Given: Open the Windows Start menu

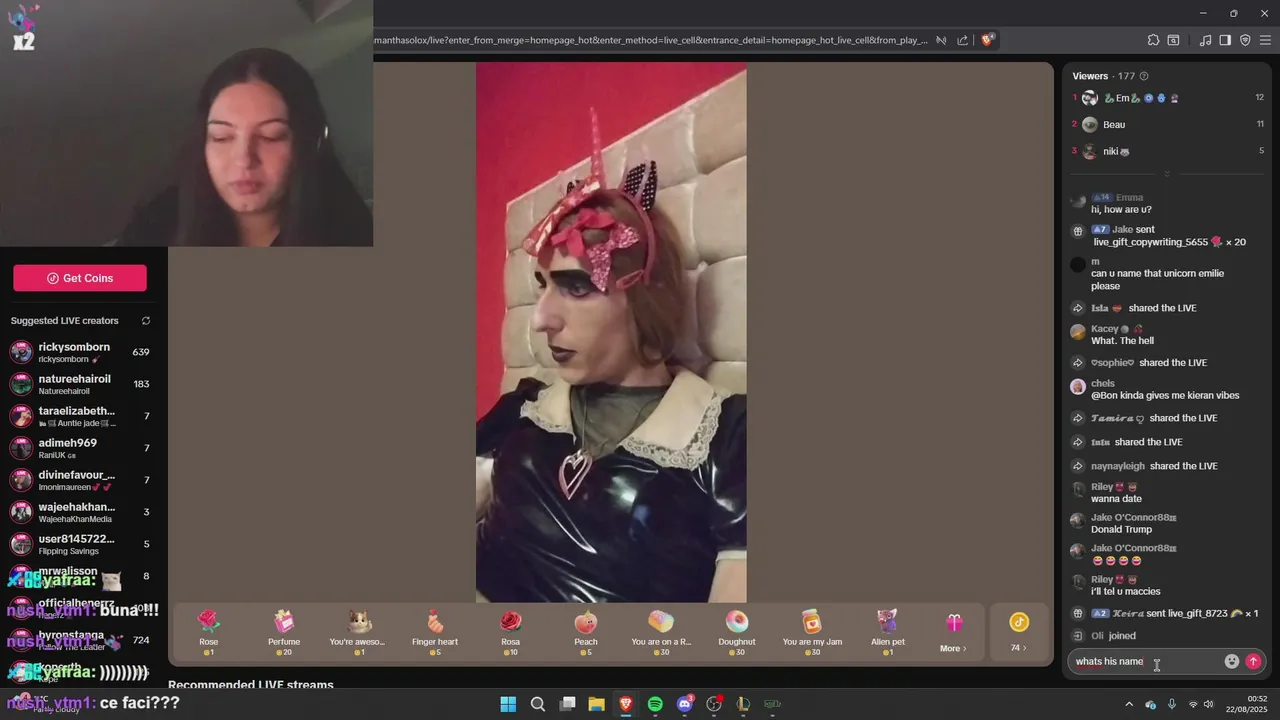Looking at the screenshot, I should point(508,704).
